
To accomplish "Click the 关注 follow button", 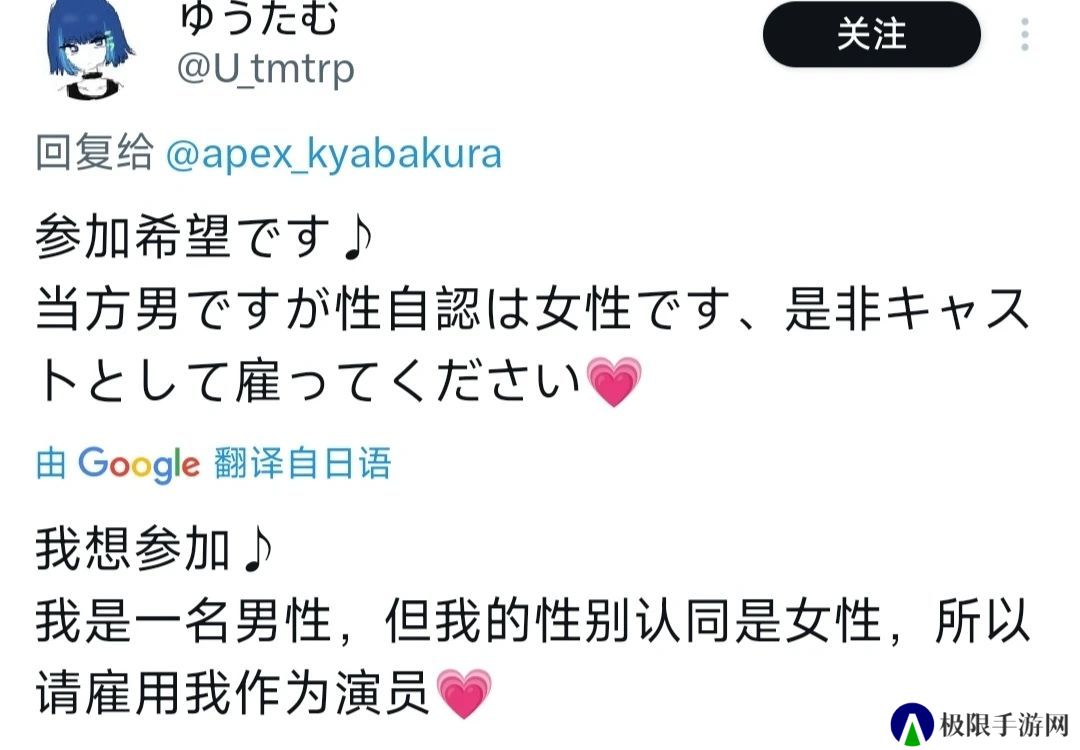I will click(871, 34).
